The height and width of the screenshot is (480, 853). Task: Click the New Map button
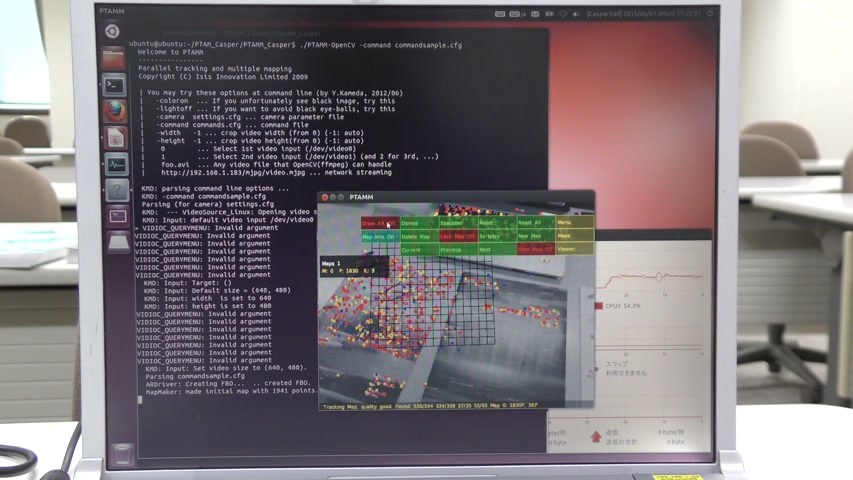click(536, 236)
